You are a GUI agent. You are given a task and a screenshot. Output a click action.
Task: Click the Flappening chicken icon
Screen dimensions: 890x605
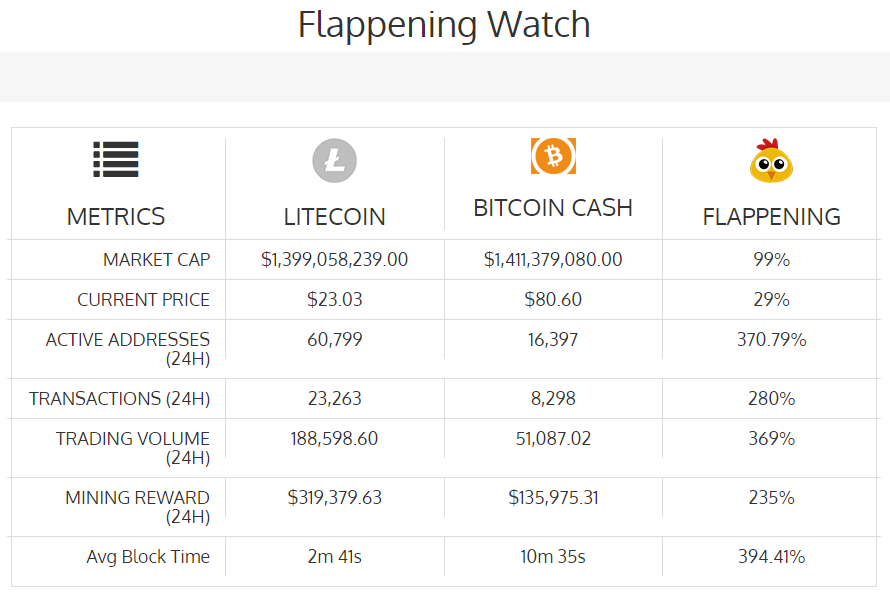771,160
